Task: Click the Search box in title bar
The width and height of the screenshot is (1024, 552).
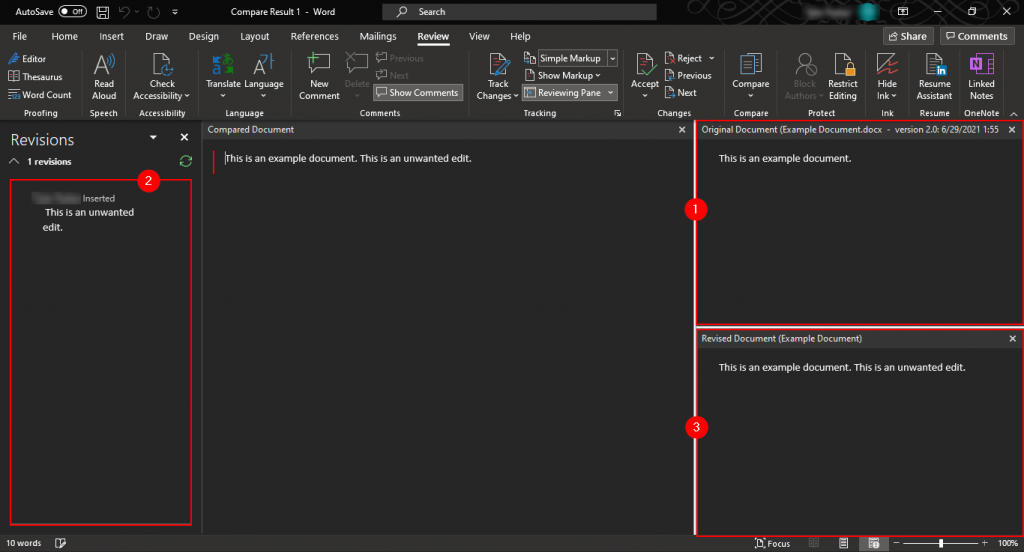Action: 519,12
